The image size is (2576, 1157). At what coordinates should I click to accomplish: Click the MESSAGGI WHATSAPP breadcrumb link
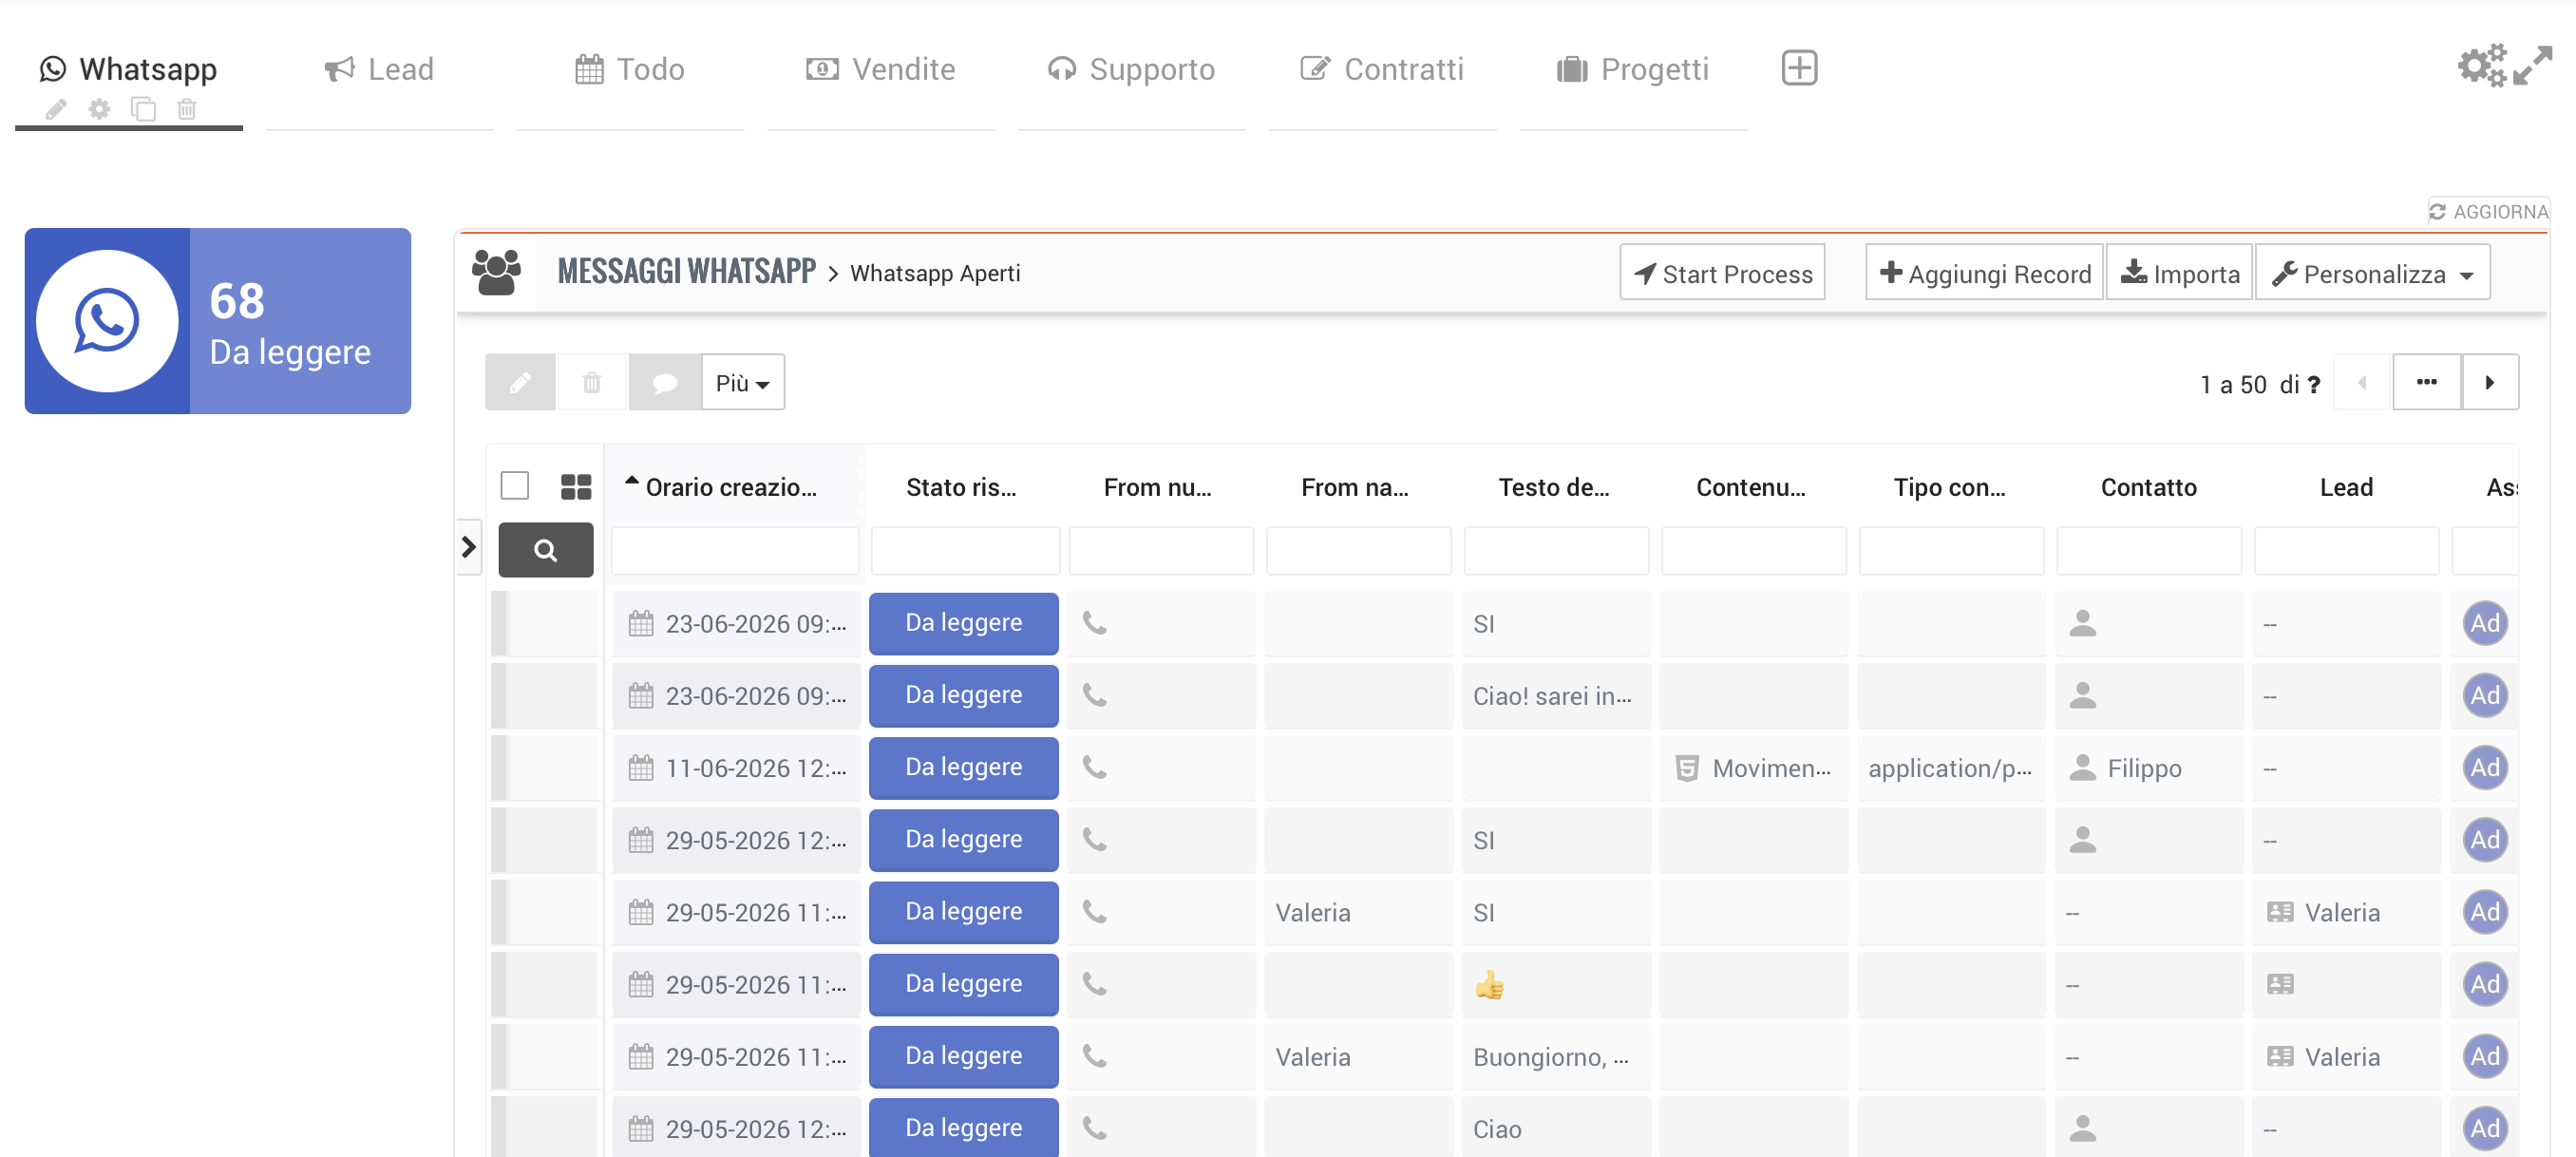point(687,271)
